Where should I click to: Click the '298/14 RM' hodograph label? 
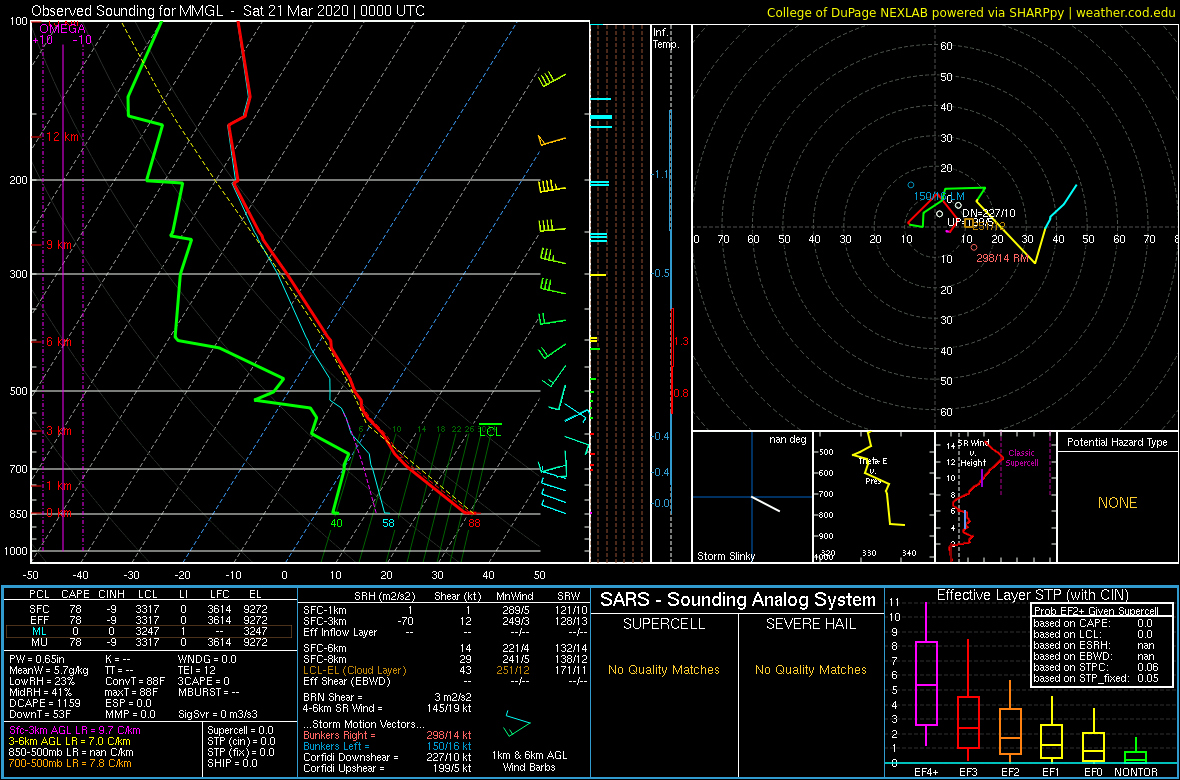[x=1000, y=257]
